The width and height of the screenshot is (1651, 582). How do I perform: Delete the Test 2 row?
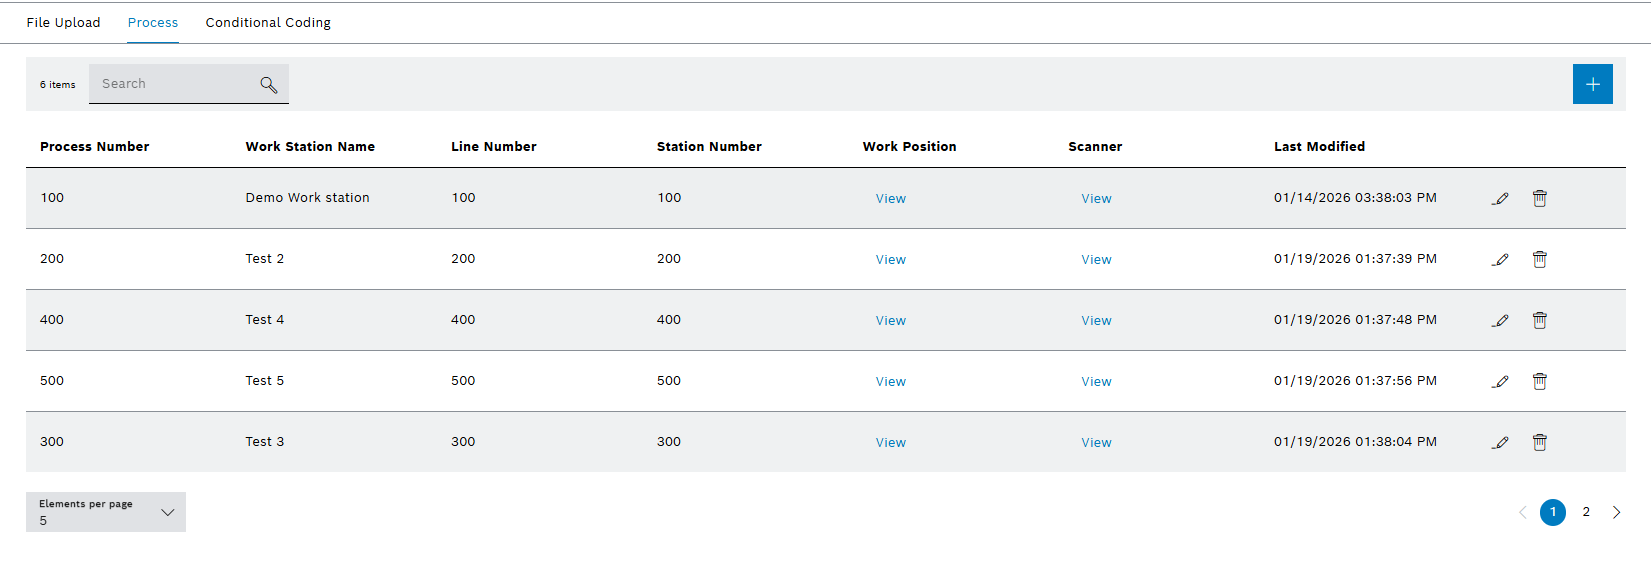click(1540, 259)
